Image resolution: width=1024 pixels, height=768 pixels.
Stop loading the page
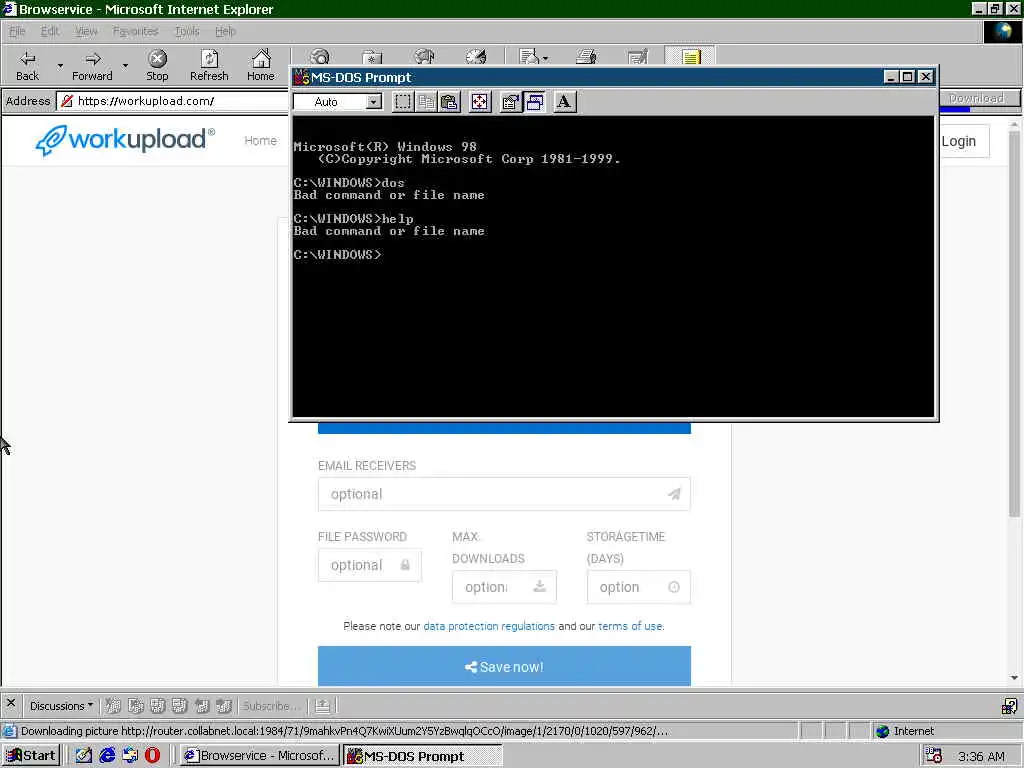pyautogui.click(x=157, y=66)
